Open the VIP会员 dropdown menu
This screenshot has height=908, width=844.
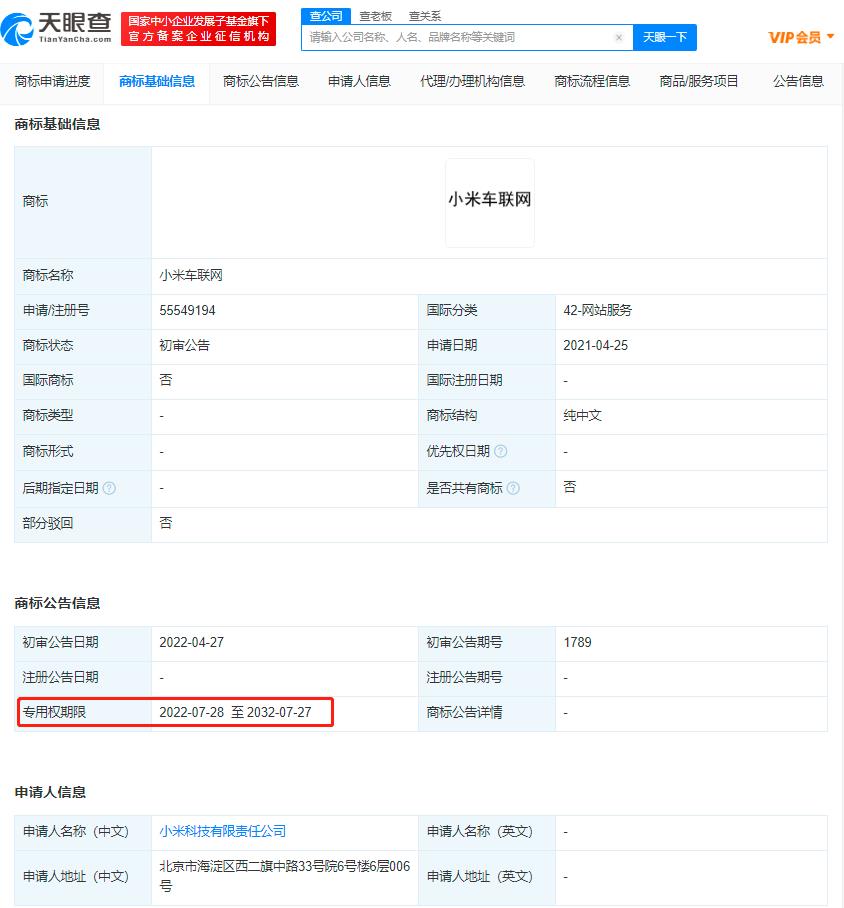(x=801, y=38)
